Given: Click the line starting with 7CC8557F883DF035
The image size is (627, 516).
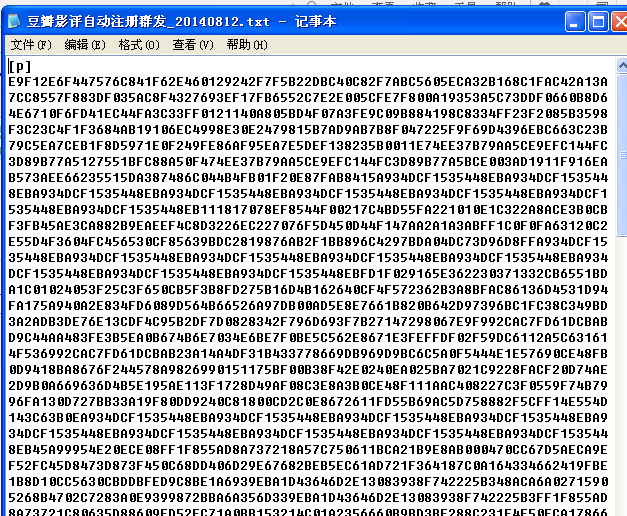Looking at the screenshot, I should pyautogui.click(x=308, y=98).
